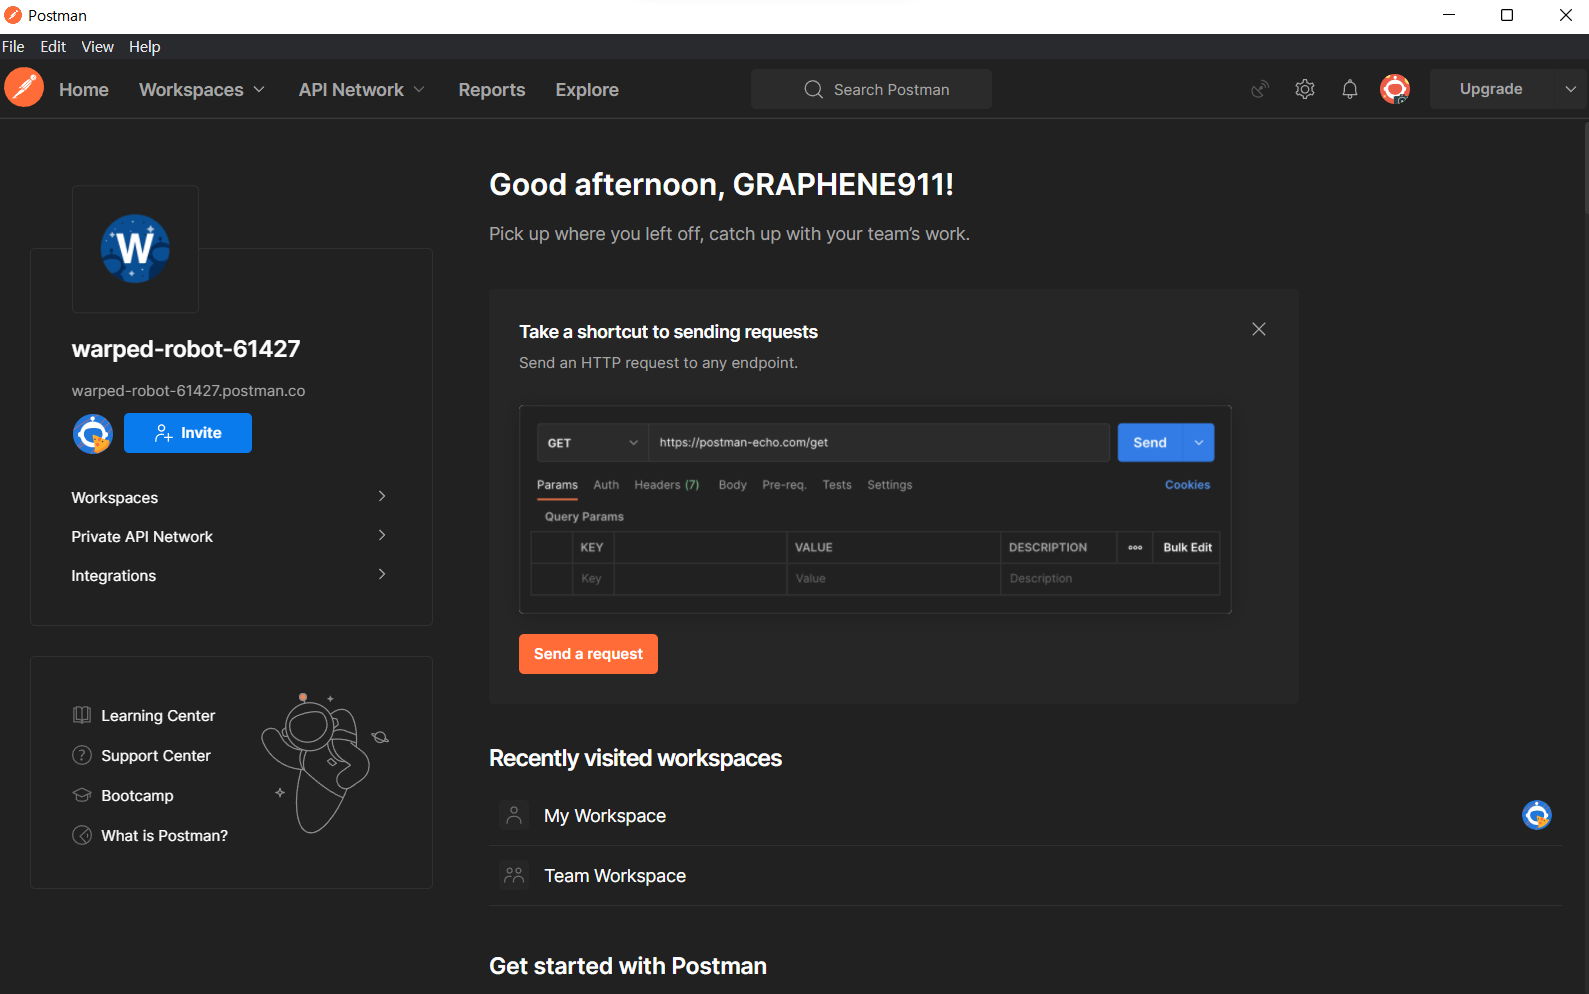
Task: Open the Upgrade dropdown arrow
Action: pyautogui.click(x=1571, y=89)
